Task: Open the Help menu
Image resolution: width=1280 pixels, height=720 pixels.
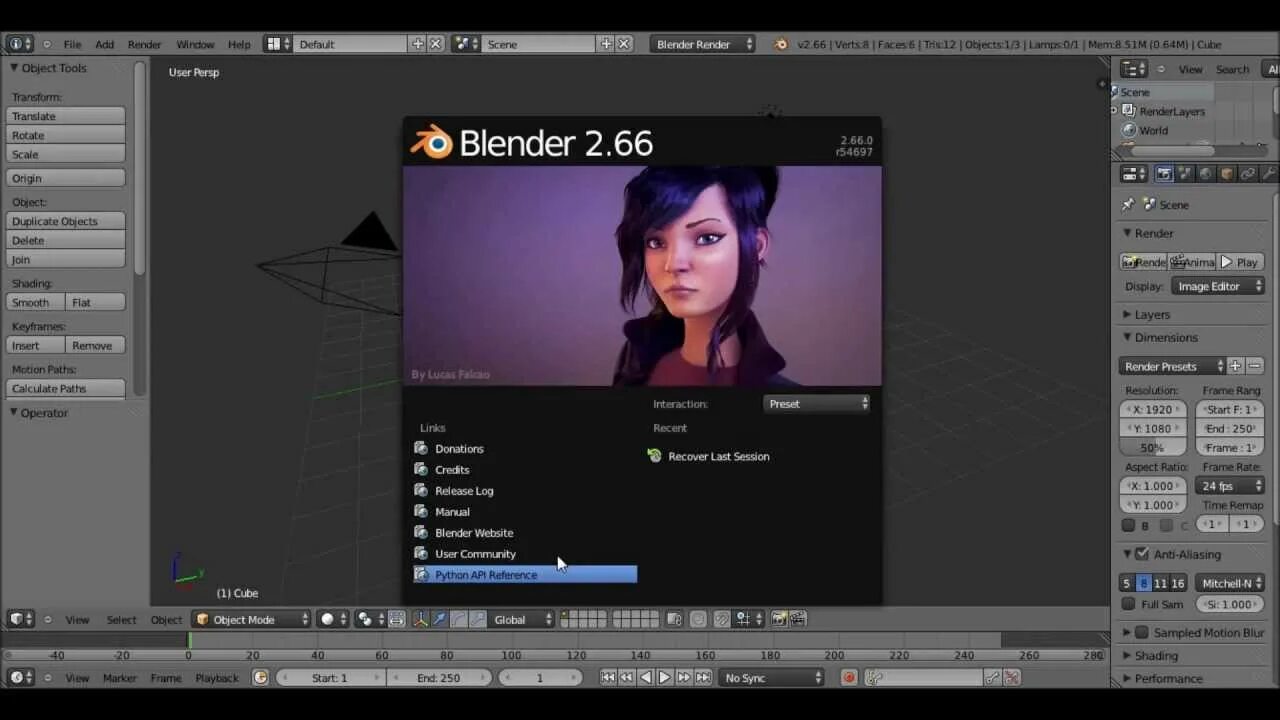Action: [239, 44]
